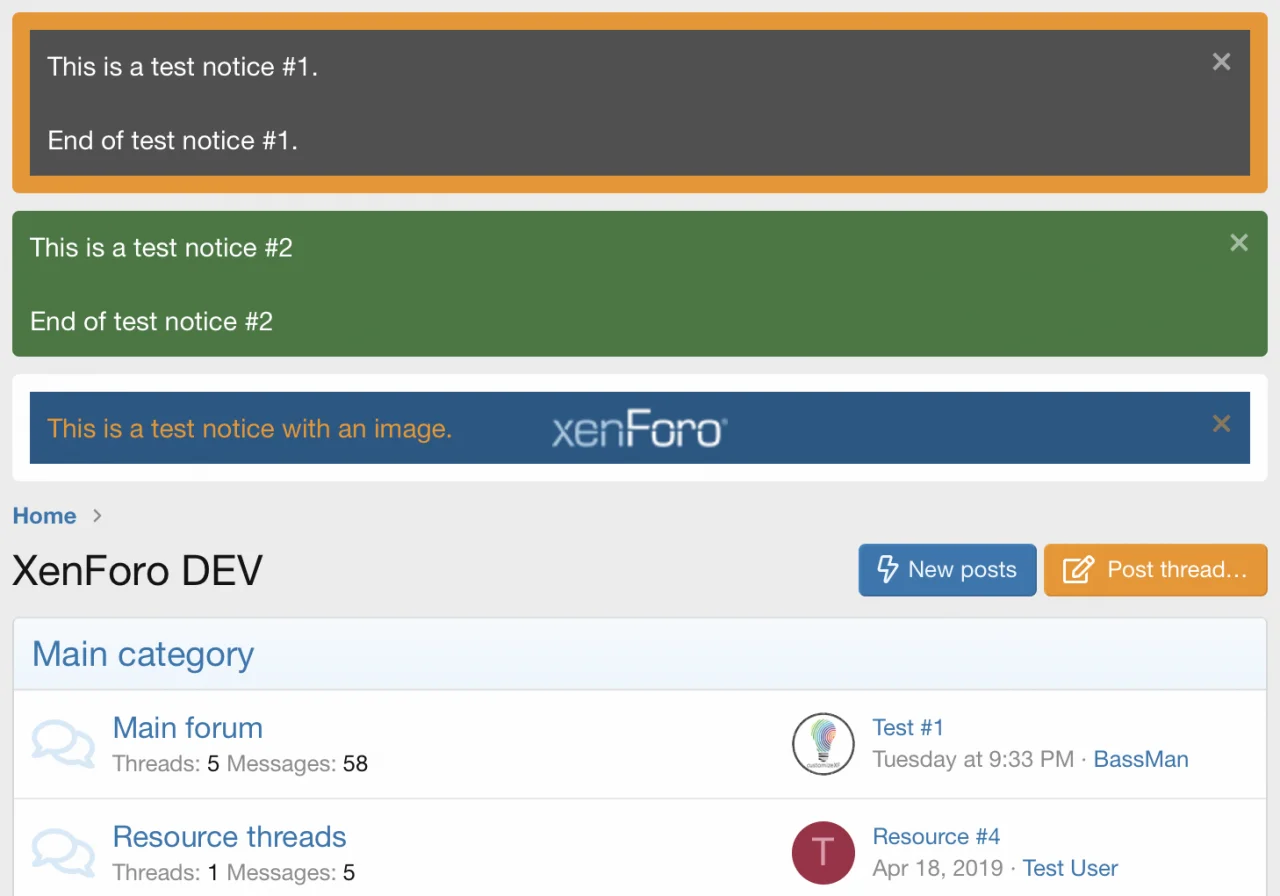Open Resource #4 latest post
Screen dimensions: 1280x896
pyautogui.click(x=936, y=836)
